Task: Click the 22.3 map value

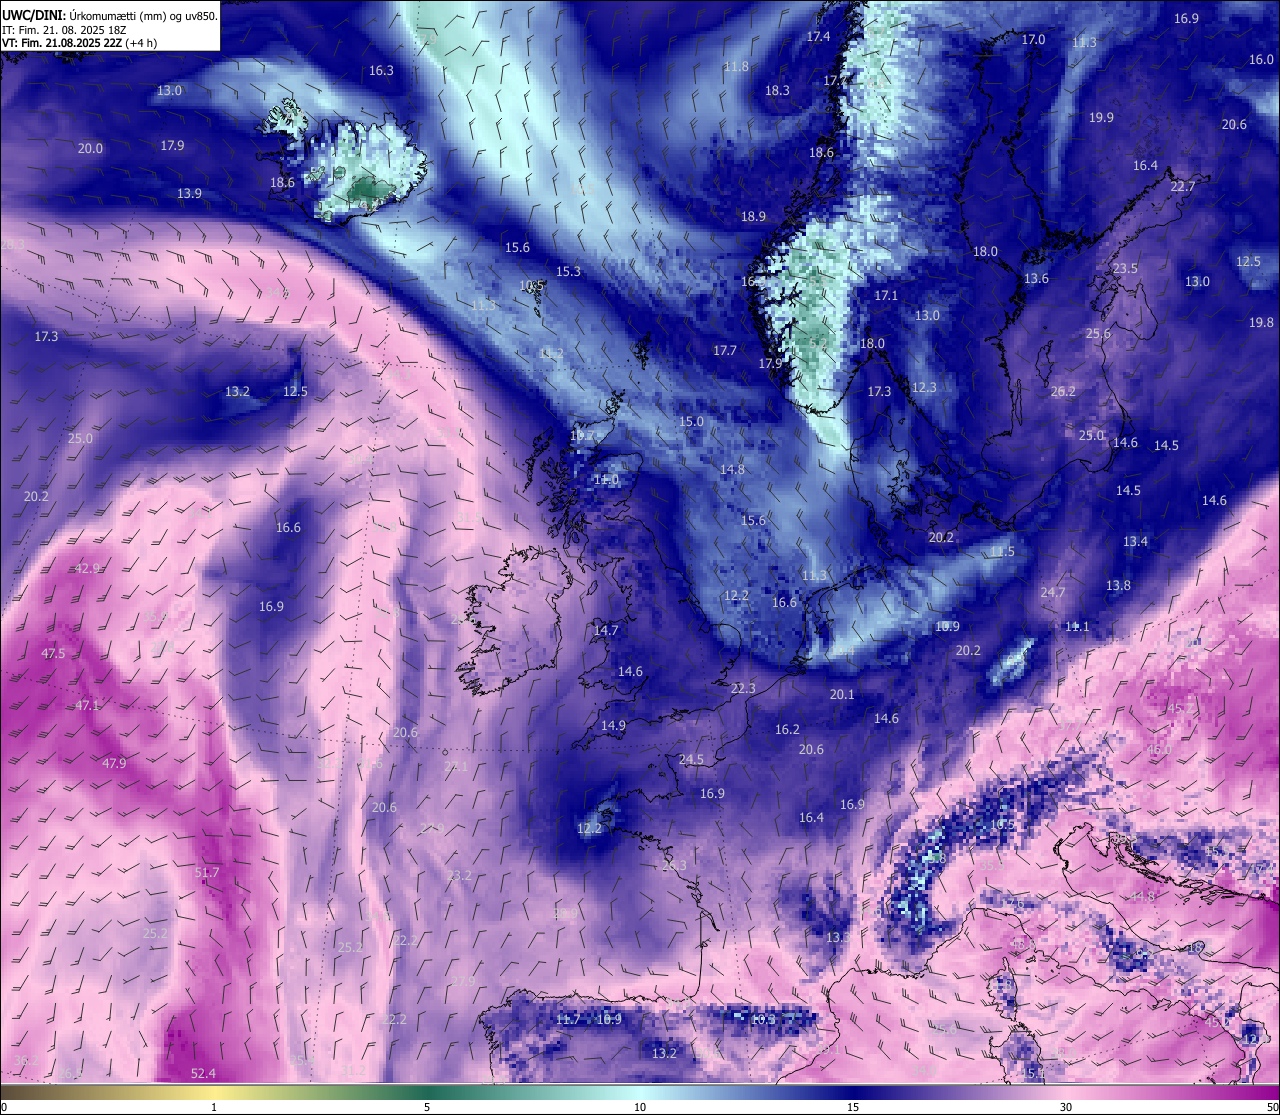Action: click(743, 689)
